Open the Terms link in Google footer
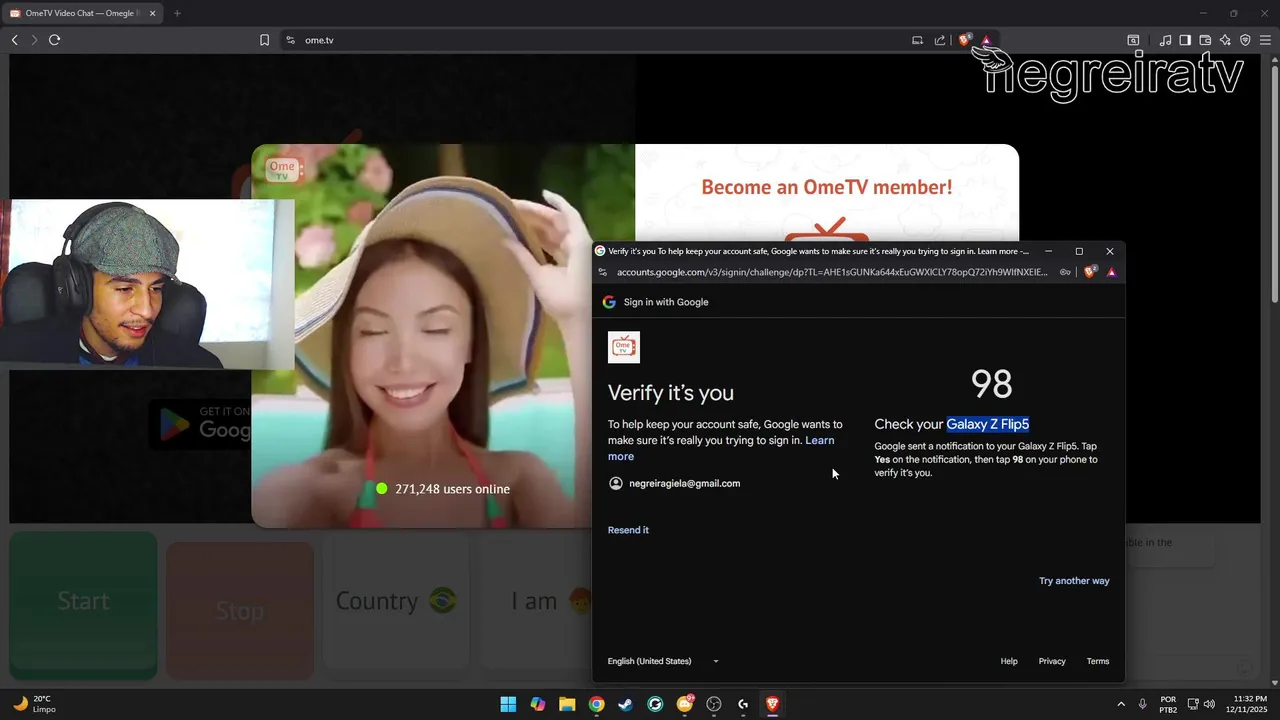This screenshot has height=720, width=1280. tap(1098, 661)
